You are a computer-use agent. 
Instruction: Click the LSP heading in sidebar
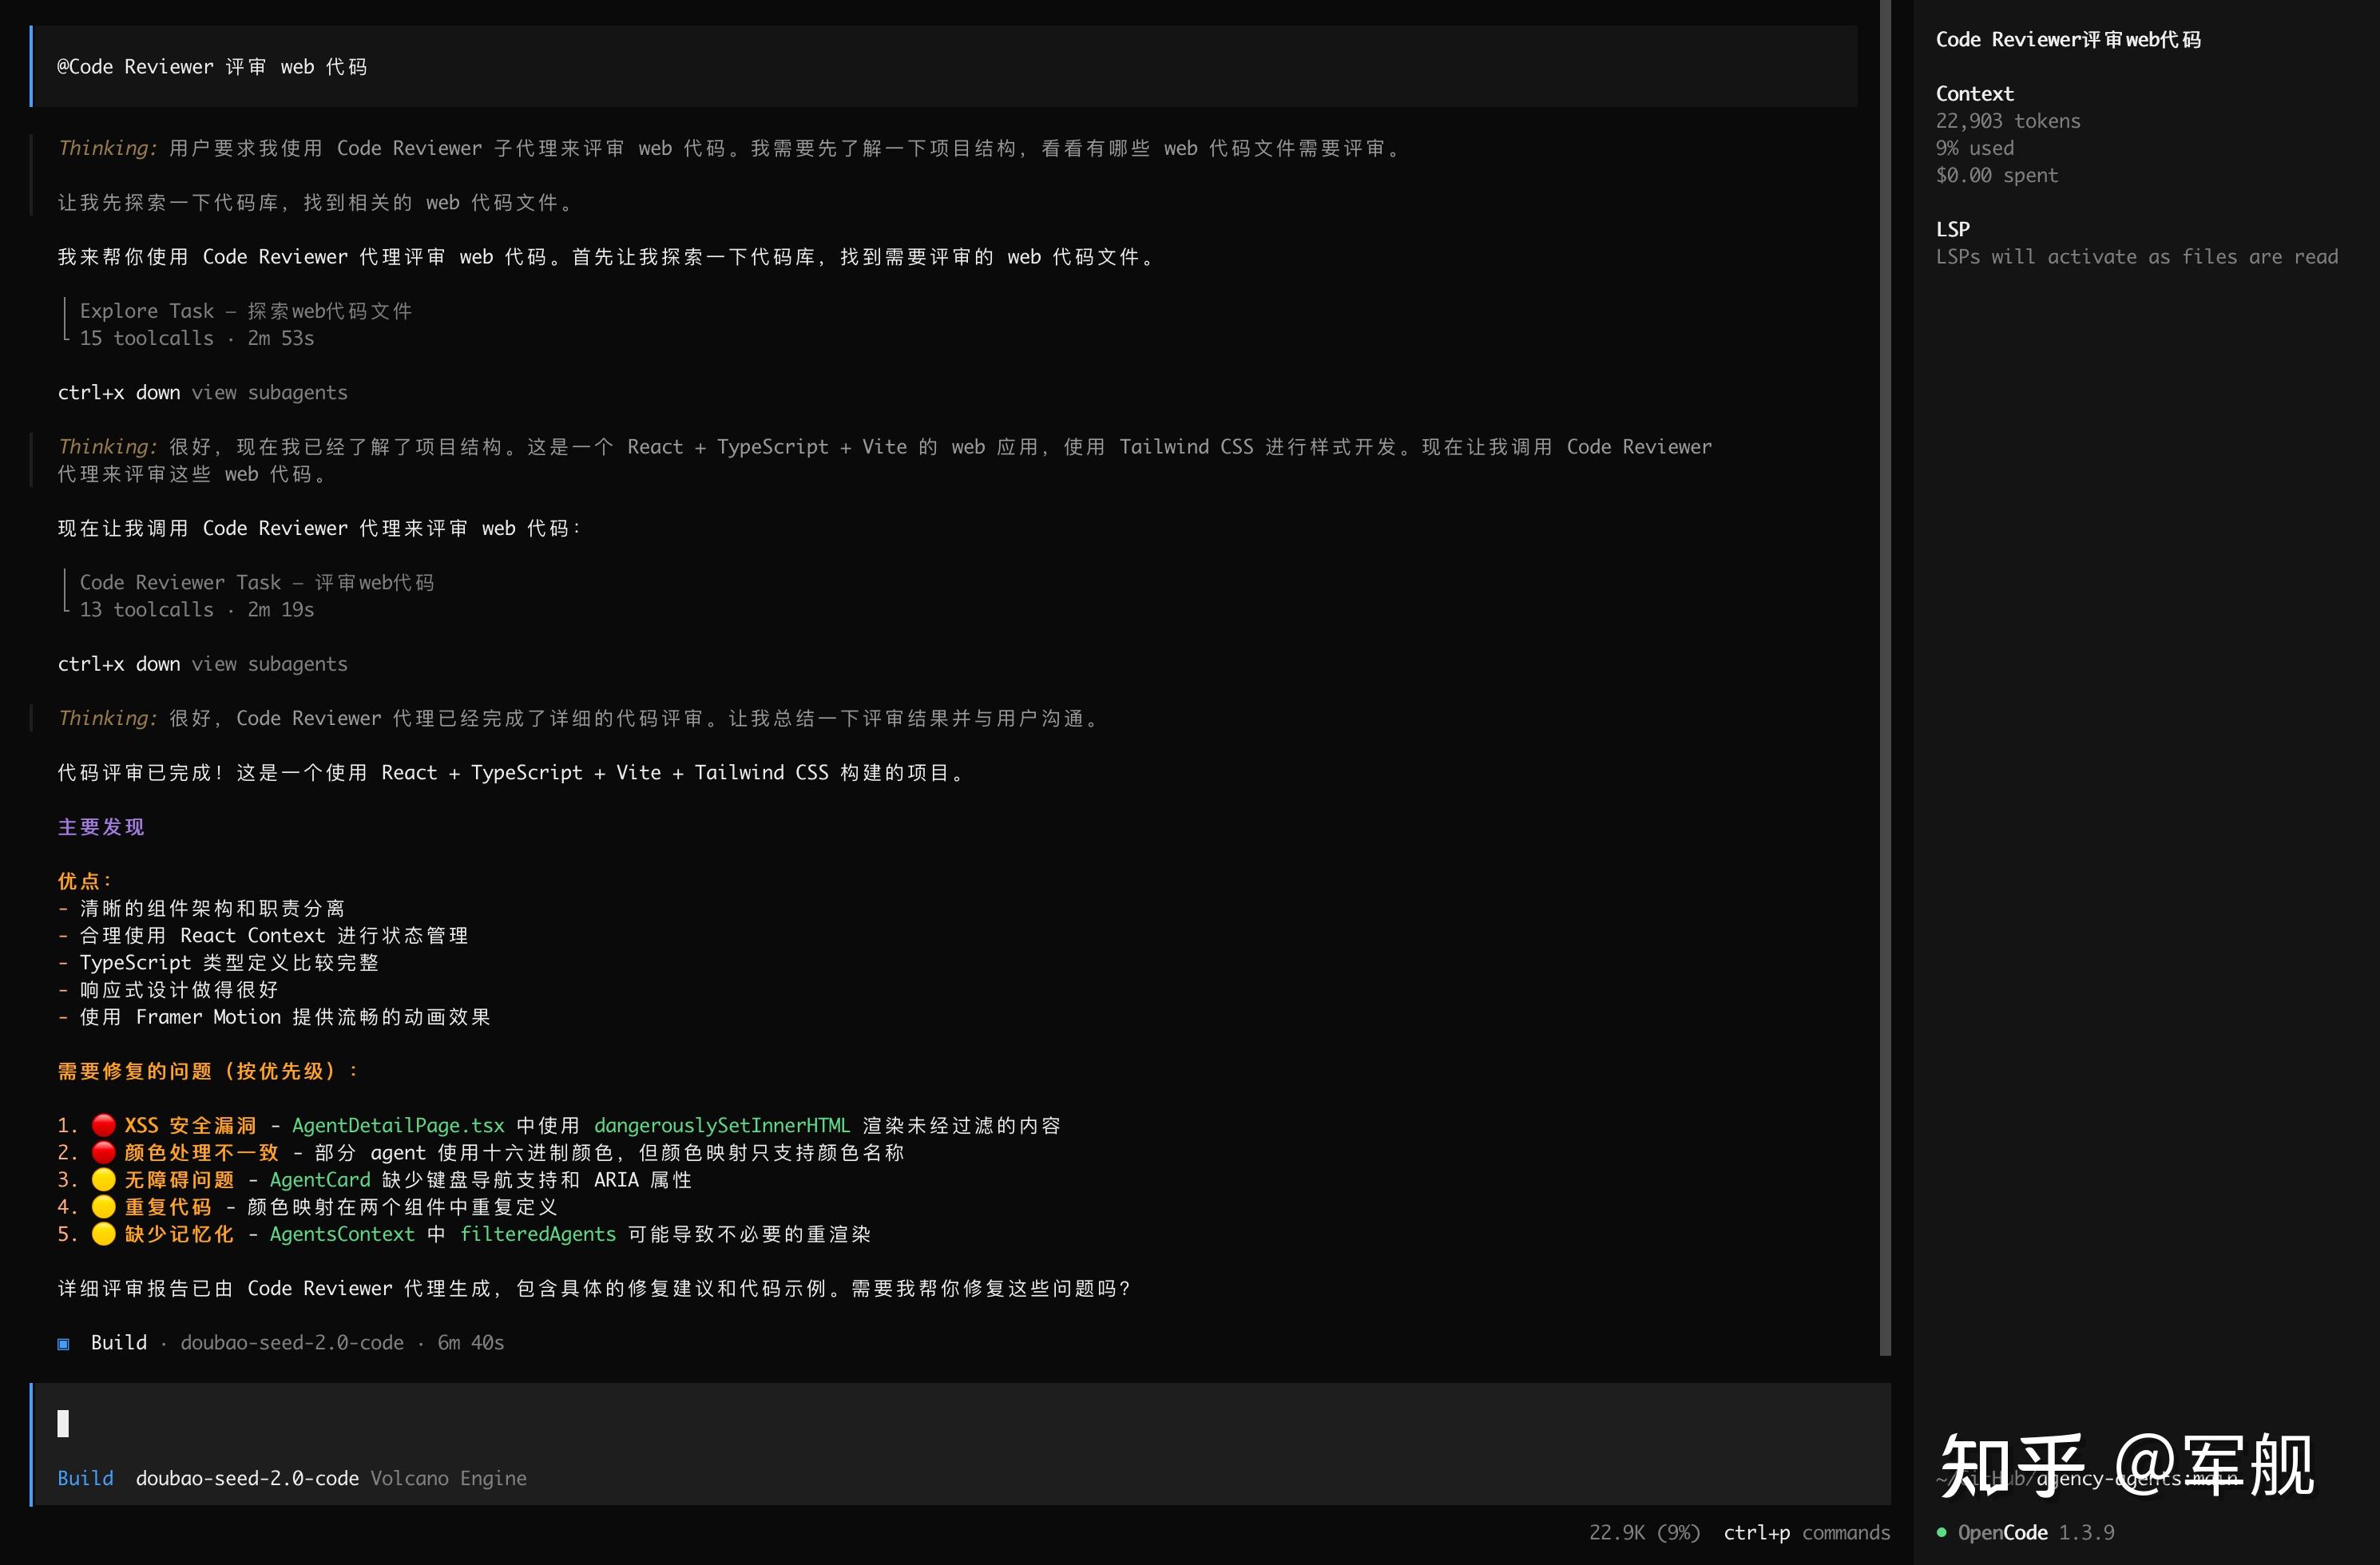pyautogui.click(x=1953, y=229)
